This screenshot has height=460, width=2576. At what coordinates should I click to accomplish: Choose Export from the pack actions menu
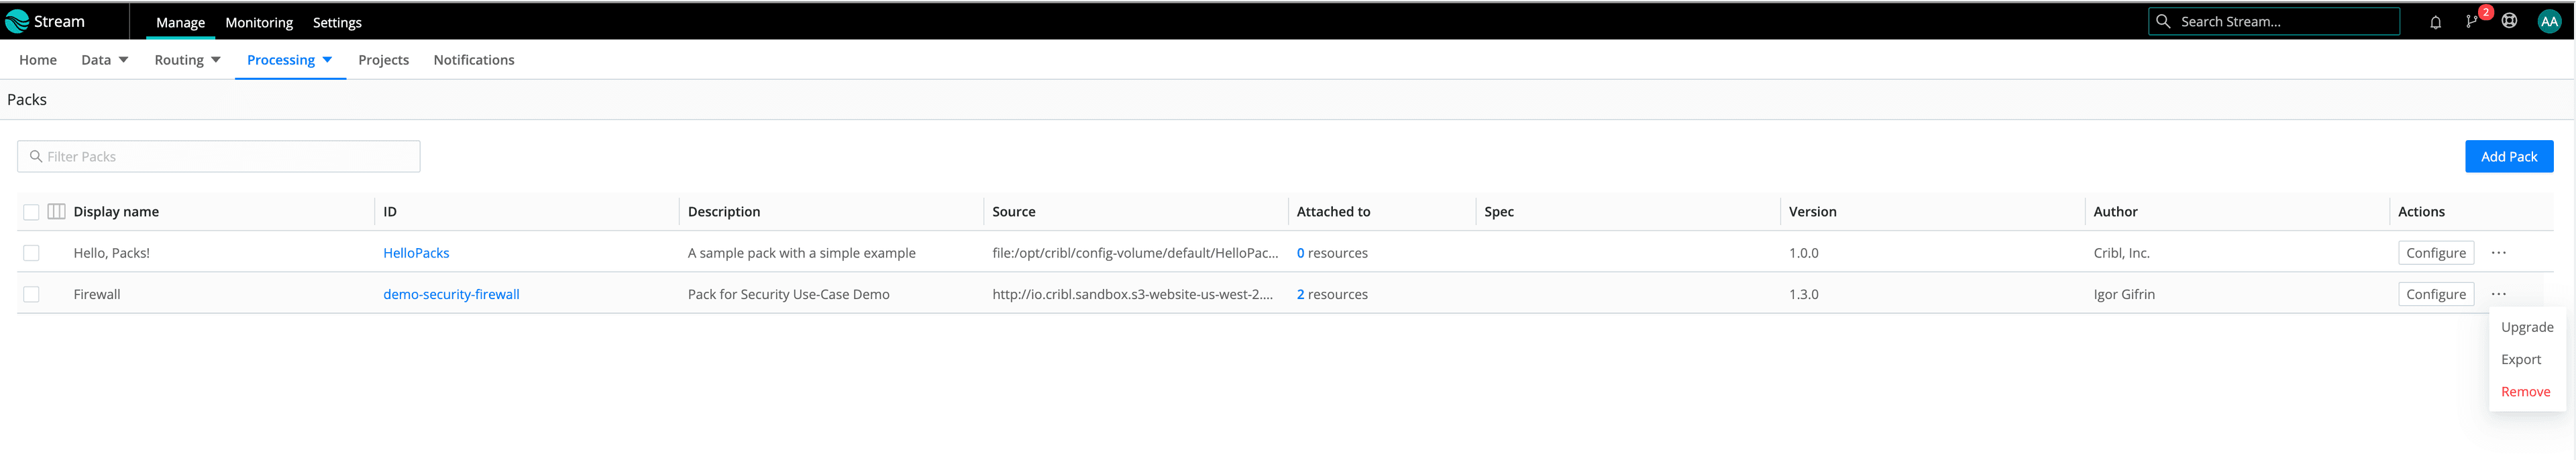(x=2520, y=360)
